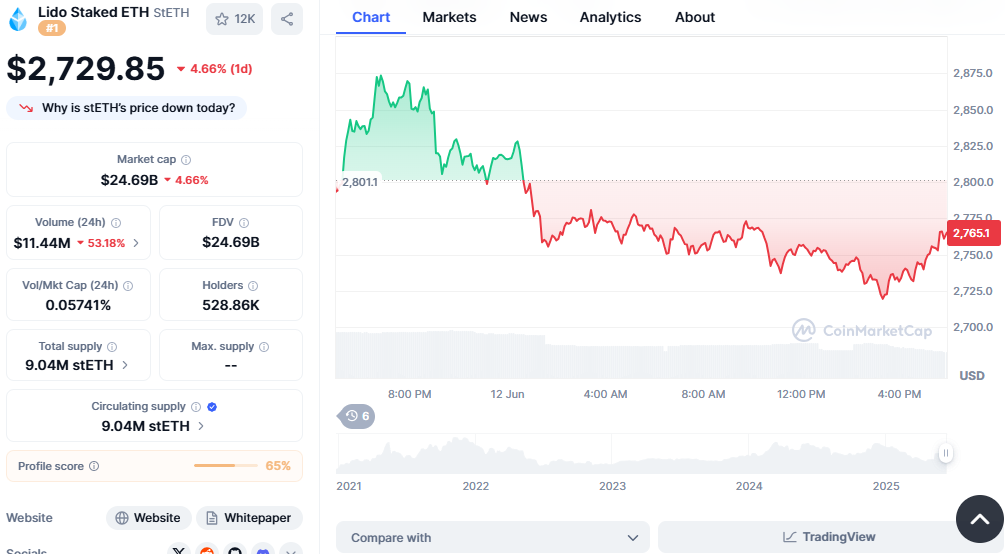Viewport: 1005px width, 554px height.
Task: Click the Profile score info icon
Action: 94,466
